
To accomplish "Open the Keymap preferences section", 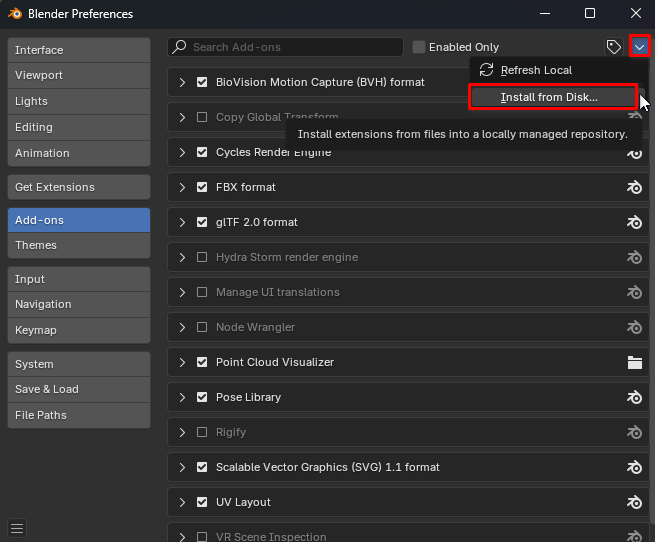I will click(79, 330).
